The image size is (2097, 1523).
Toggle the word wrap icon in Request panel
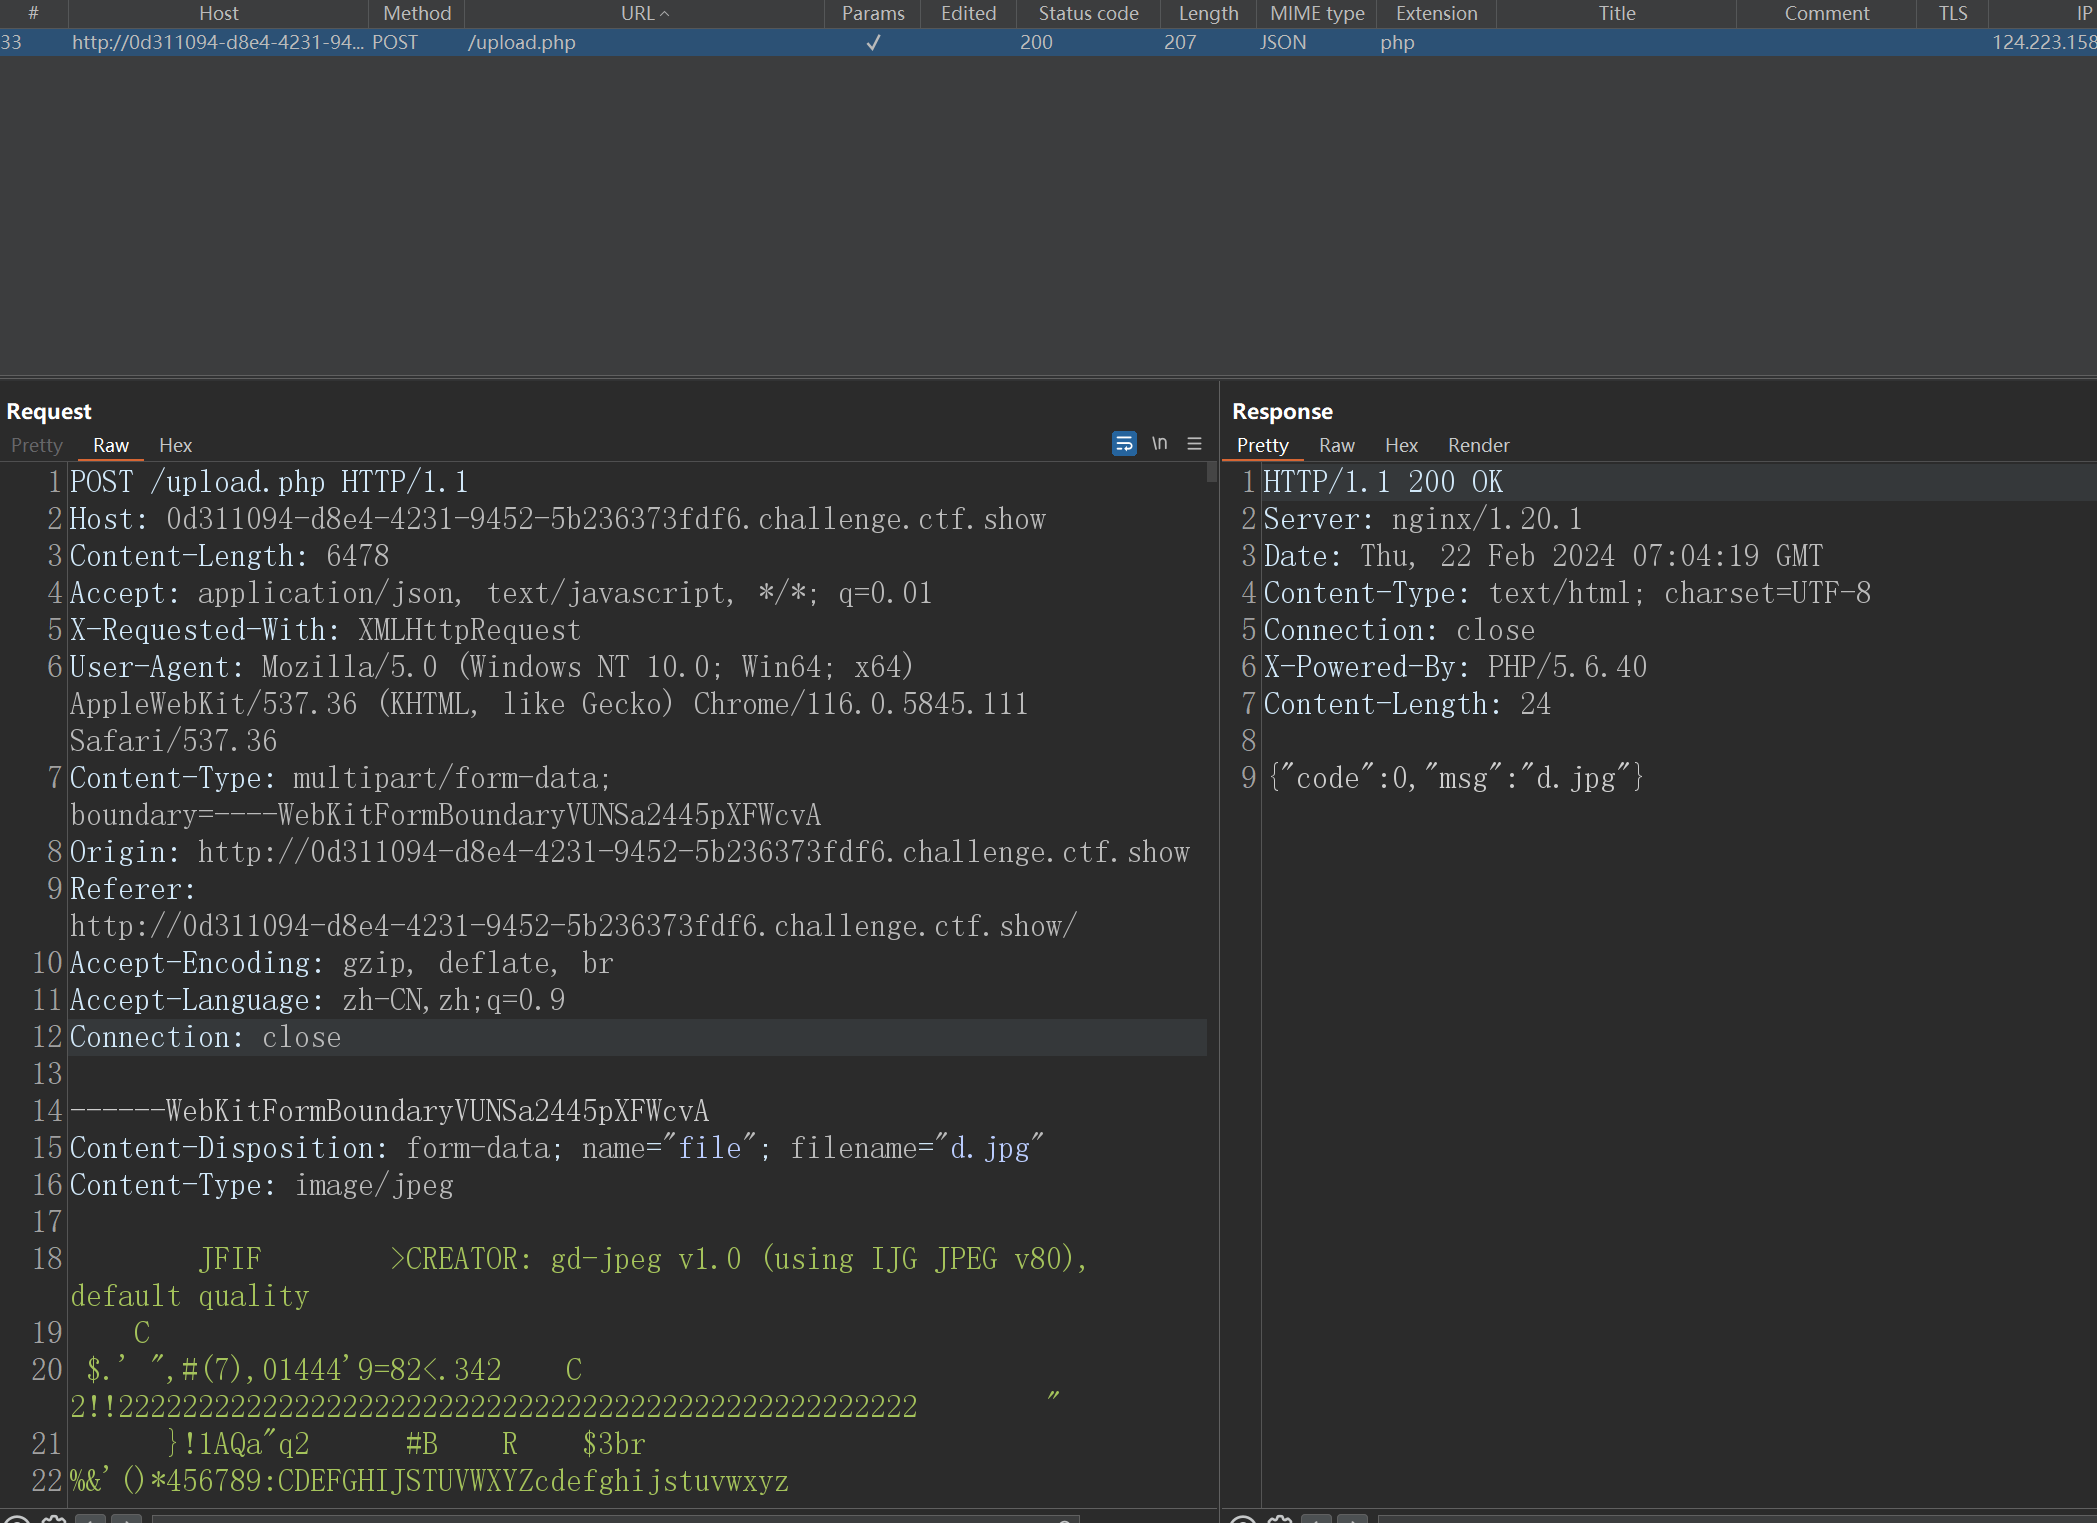pyautogui.click(x=1124, y=444)
